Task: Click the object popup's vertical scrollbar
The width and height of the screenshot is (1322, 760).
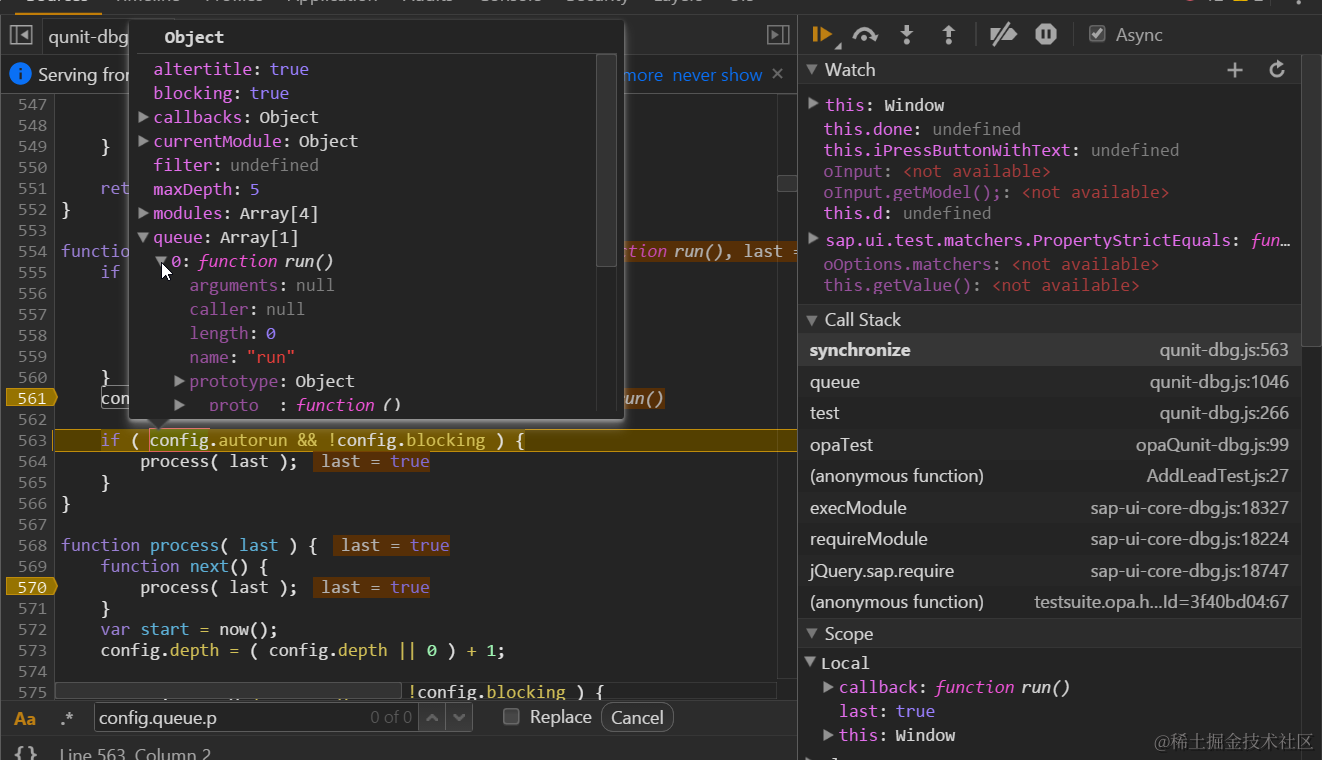Action: point(606,160)
